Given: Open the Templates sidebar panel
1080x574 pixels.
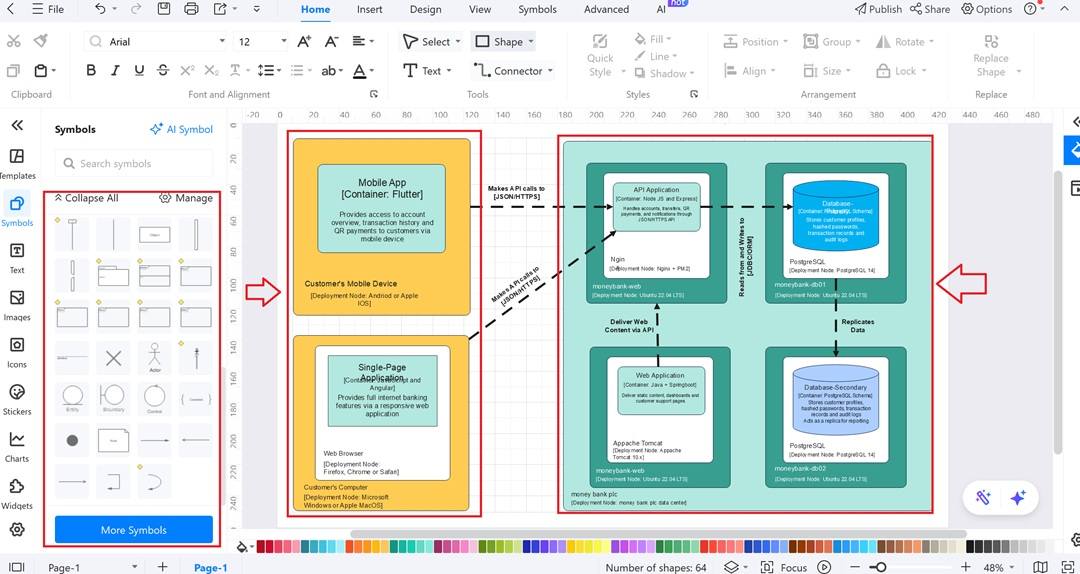Looking at the screenshot, I should [17, 163].
